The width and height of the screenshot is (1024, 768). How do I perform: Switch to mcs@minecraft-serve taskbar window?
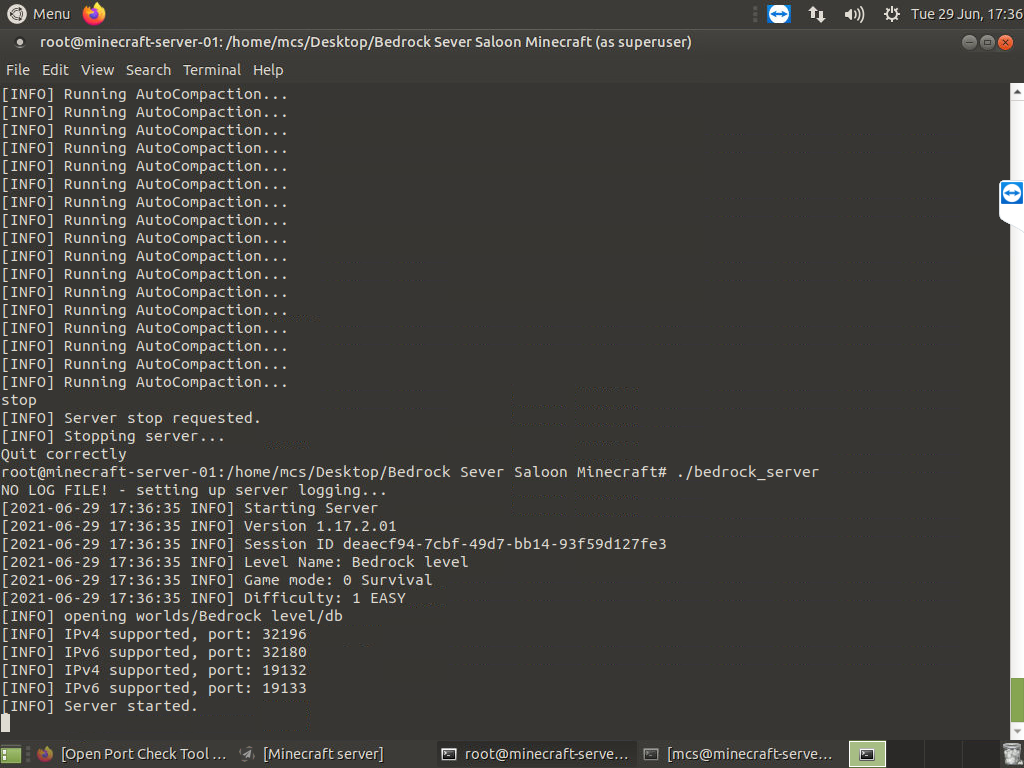coord(737,754)
